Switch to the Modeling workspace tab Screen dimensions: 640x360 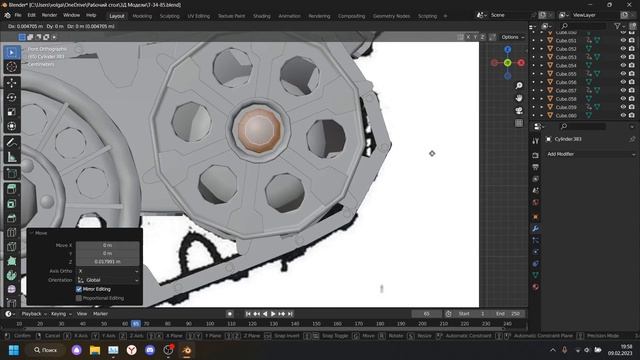click(142, 16)
